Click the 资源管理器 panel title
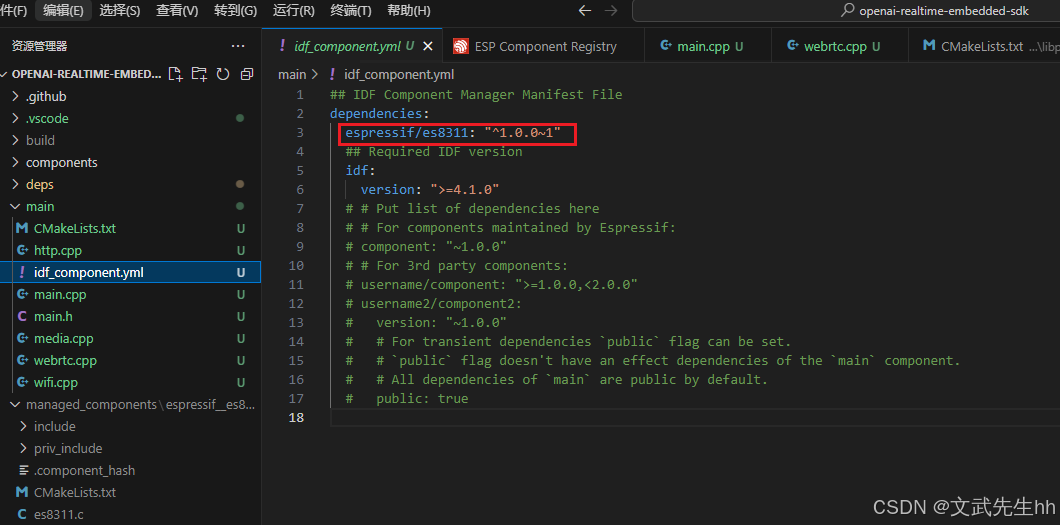This screenshot has height=525, width=1060. (x=39, y=46)
